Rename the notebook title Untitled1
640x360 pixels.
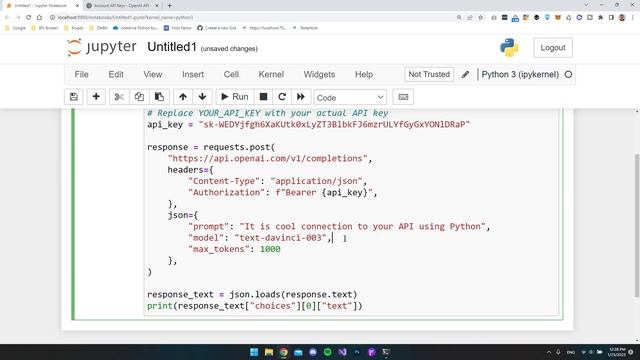pyautogui.click(x=172, y=47)
